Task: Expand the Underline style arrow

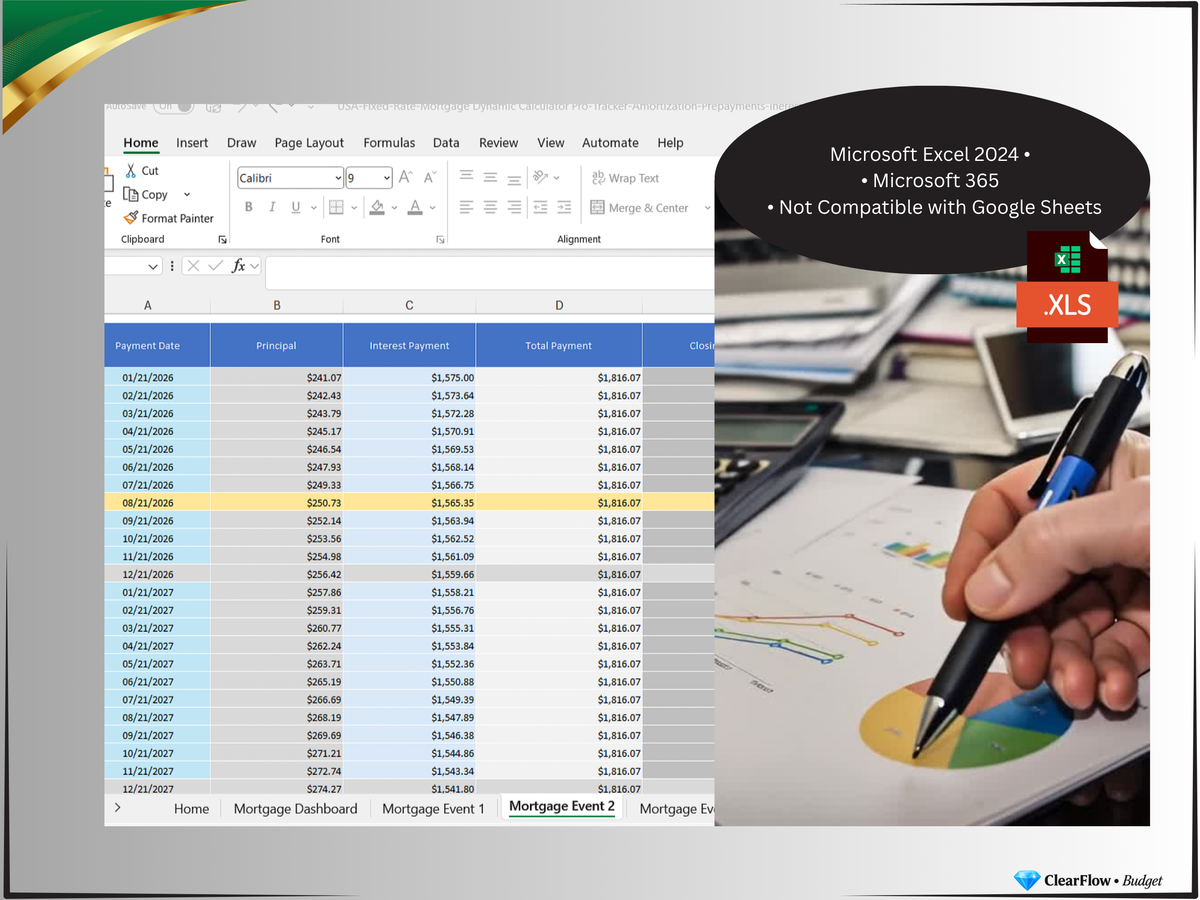Action: tap(313, 208)
